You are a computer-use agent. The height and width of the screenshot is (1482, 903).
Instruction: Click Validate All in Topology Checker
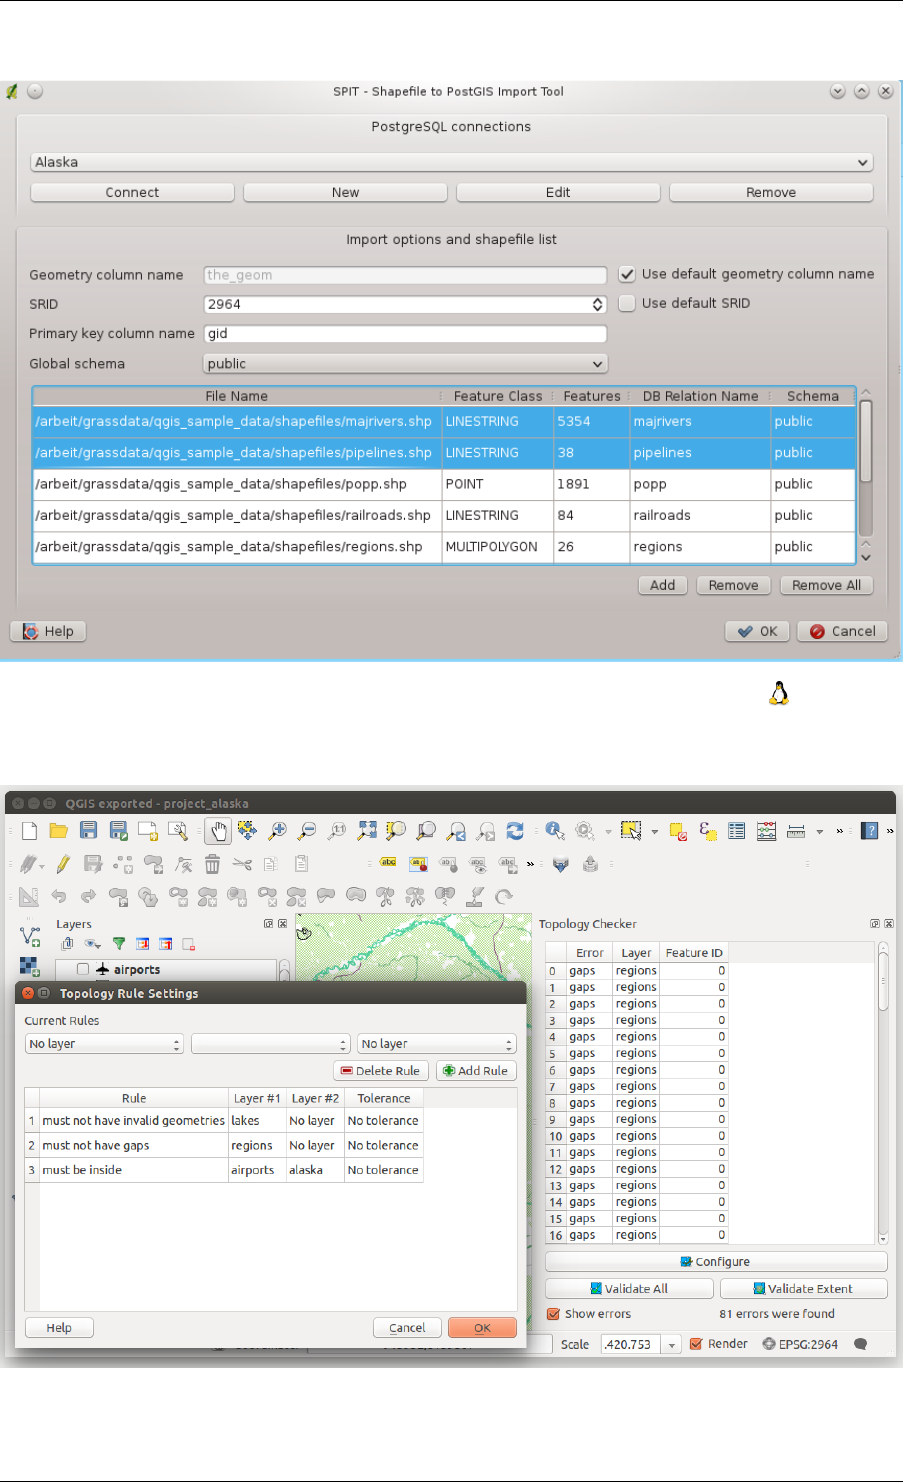click(629, 1289)
